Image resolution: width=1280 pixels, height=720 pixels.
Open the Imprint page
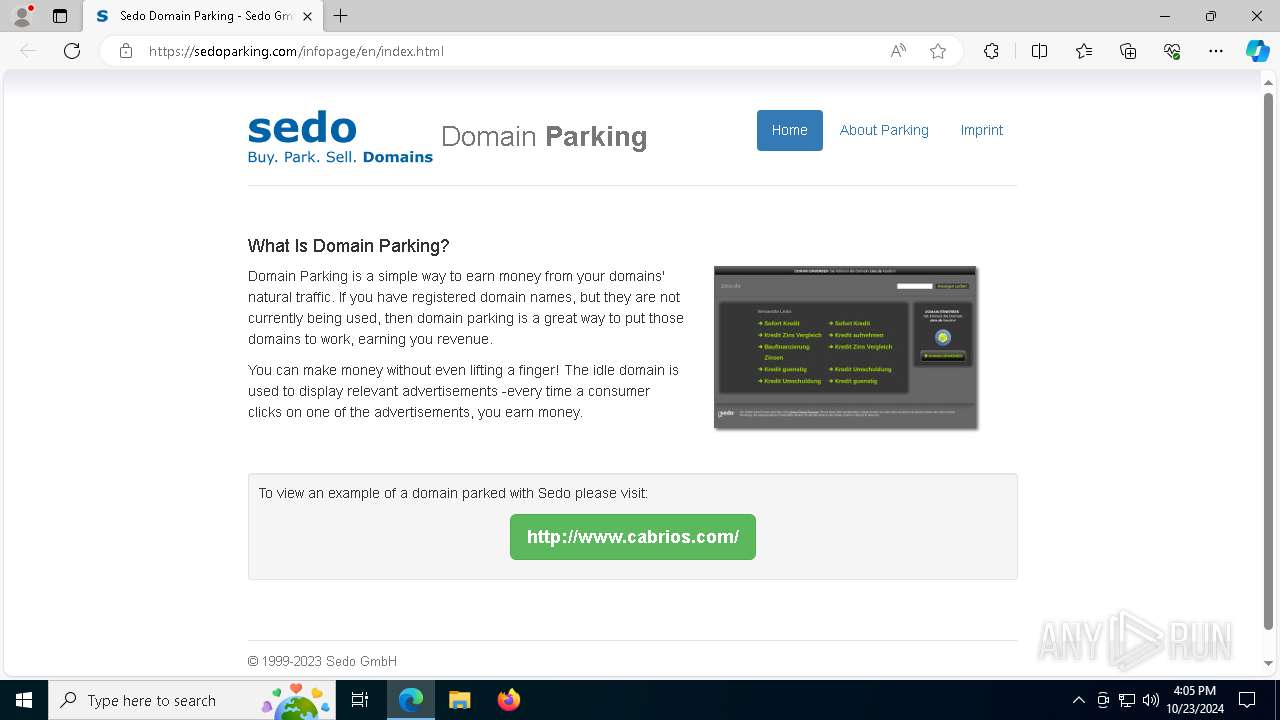coord(981,130)
